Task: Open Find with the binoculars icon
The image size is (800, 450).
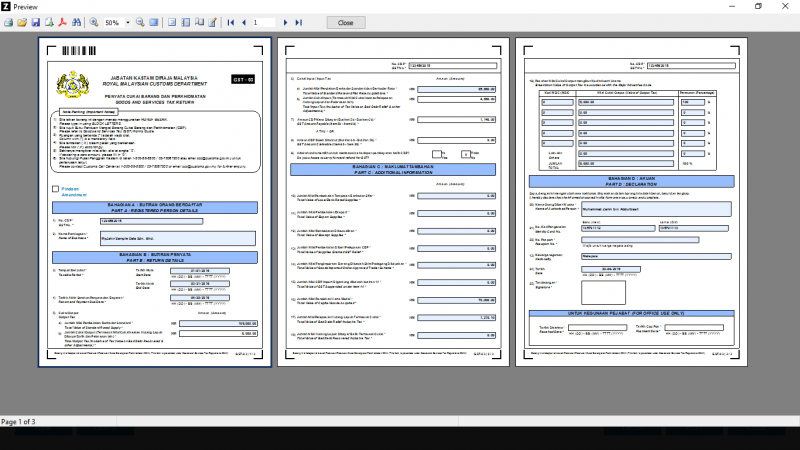Action: pos(75,22)
